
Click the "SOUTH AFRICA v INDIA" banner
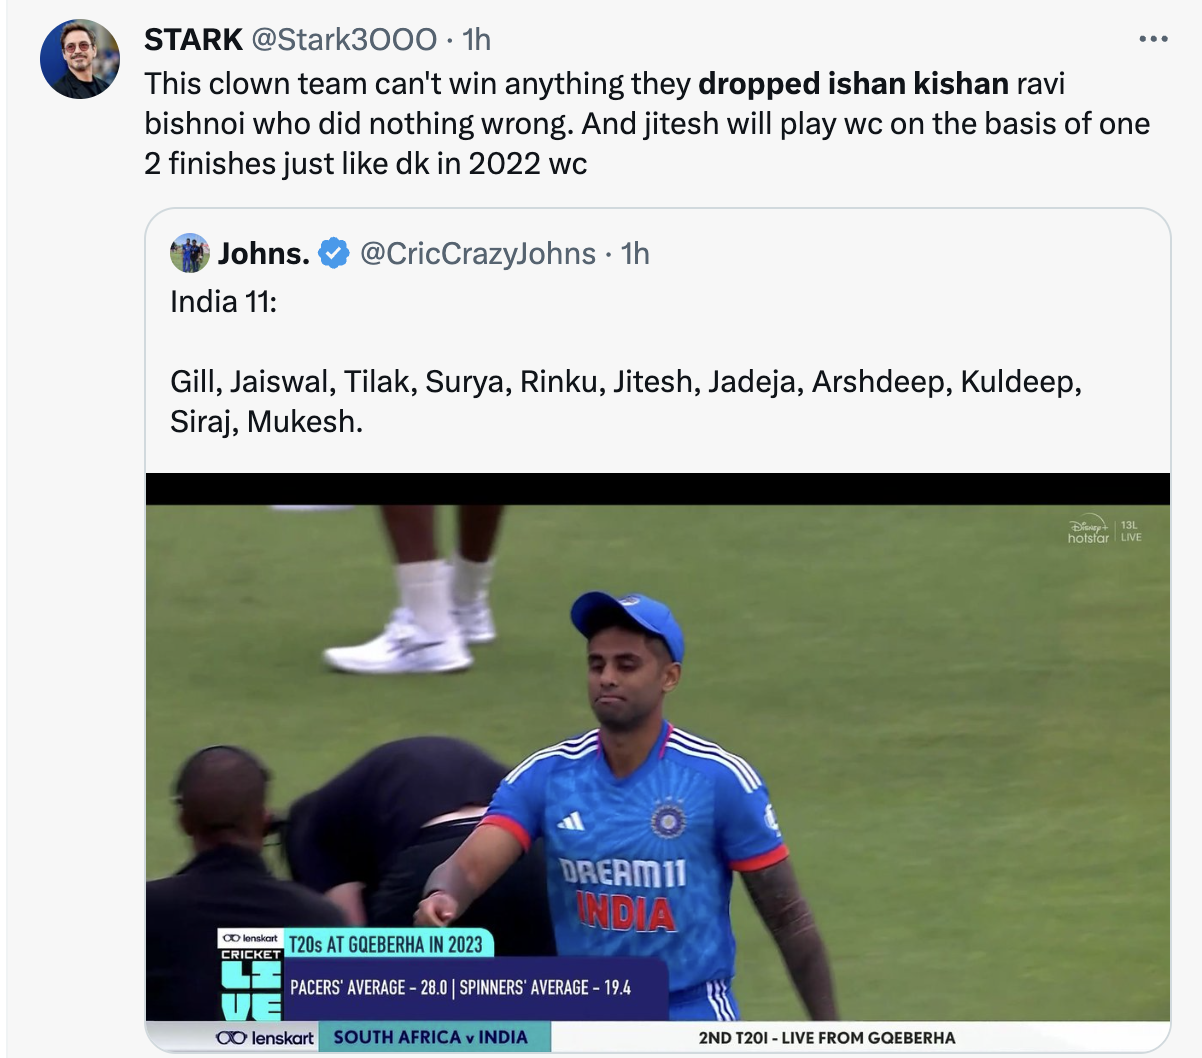click(x=430, y=1037)
